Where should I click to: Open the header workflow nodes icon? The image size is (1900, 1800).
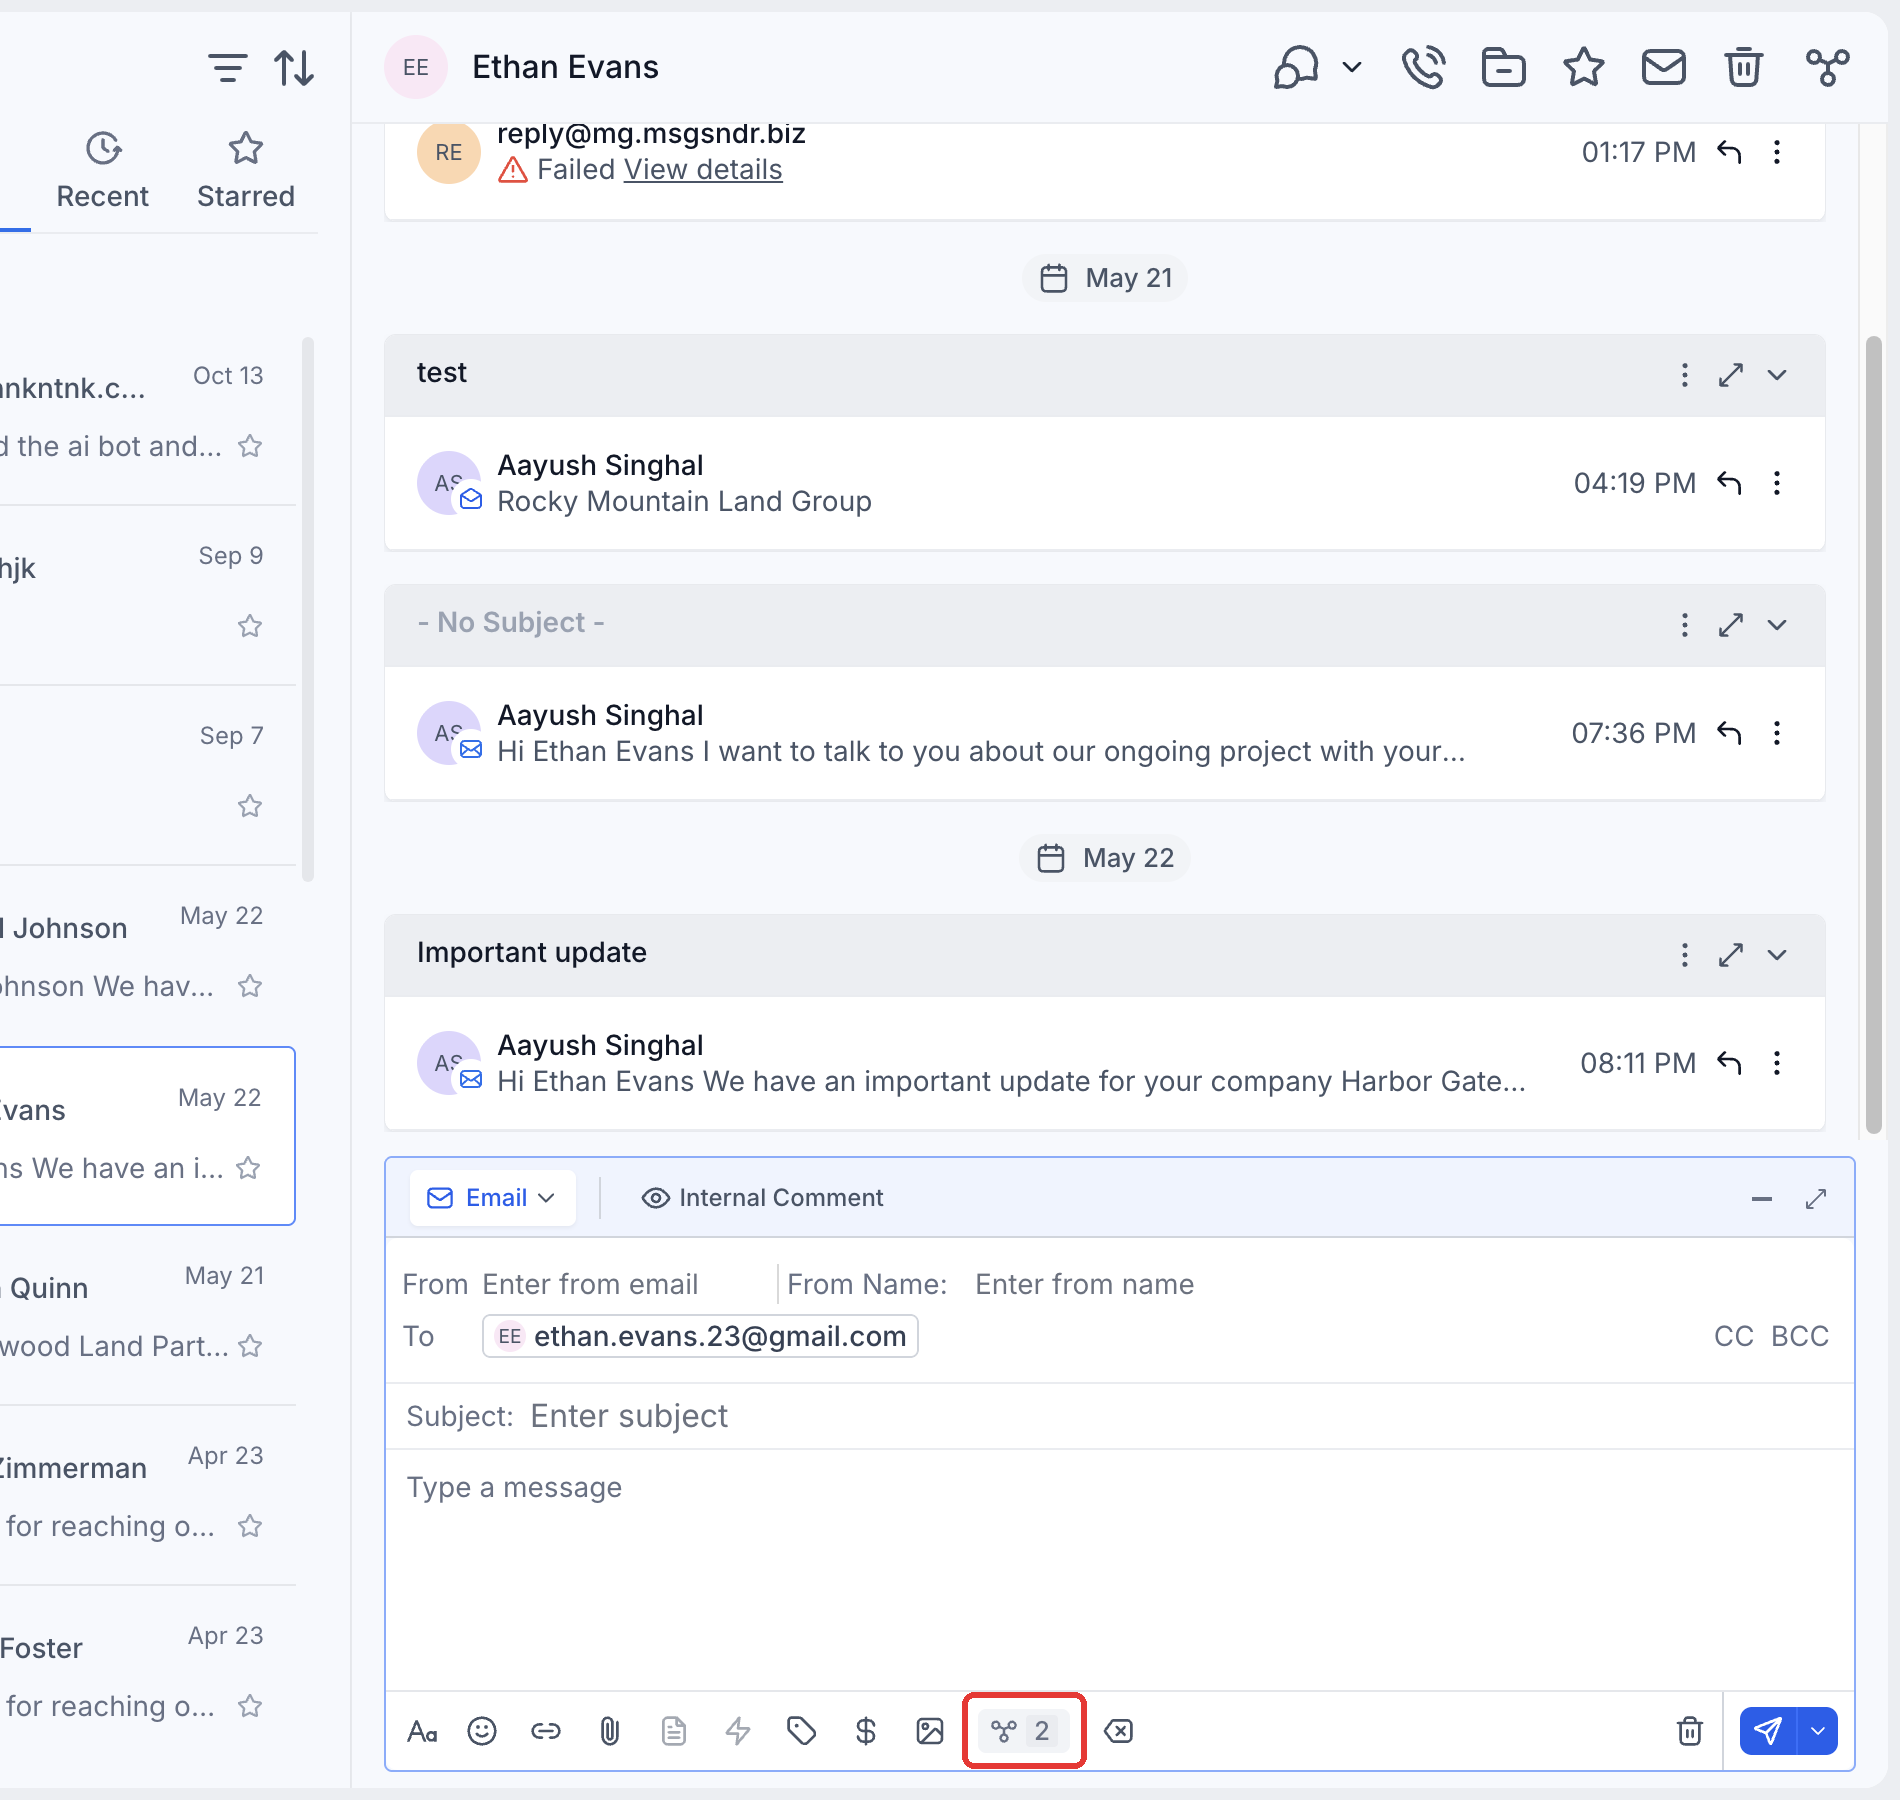[1828, 68]
